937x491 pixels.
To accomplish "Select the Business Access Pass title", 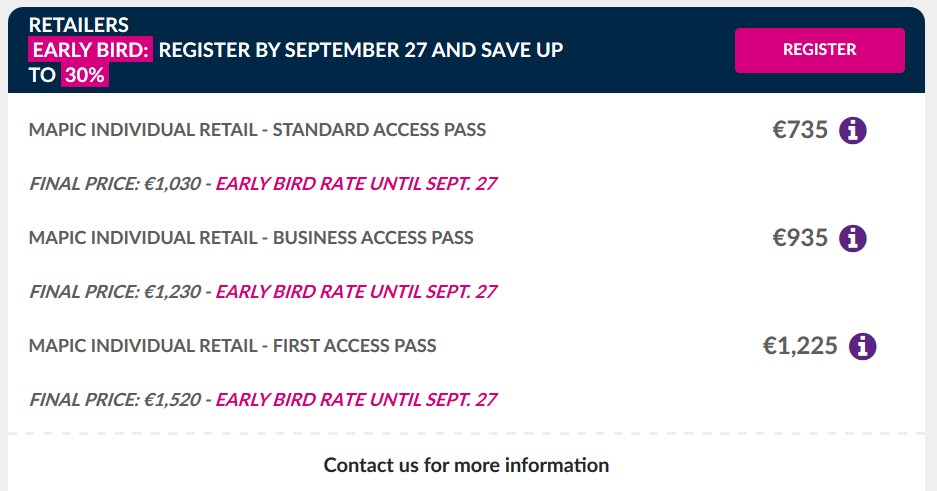I will pyautogui.click(x=251, y=238).
